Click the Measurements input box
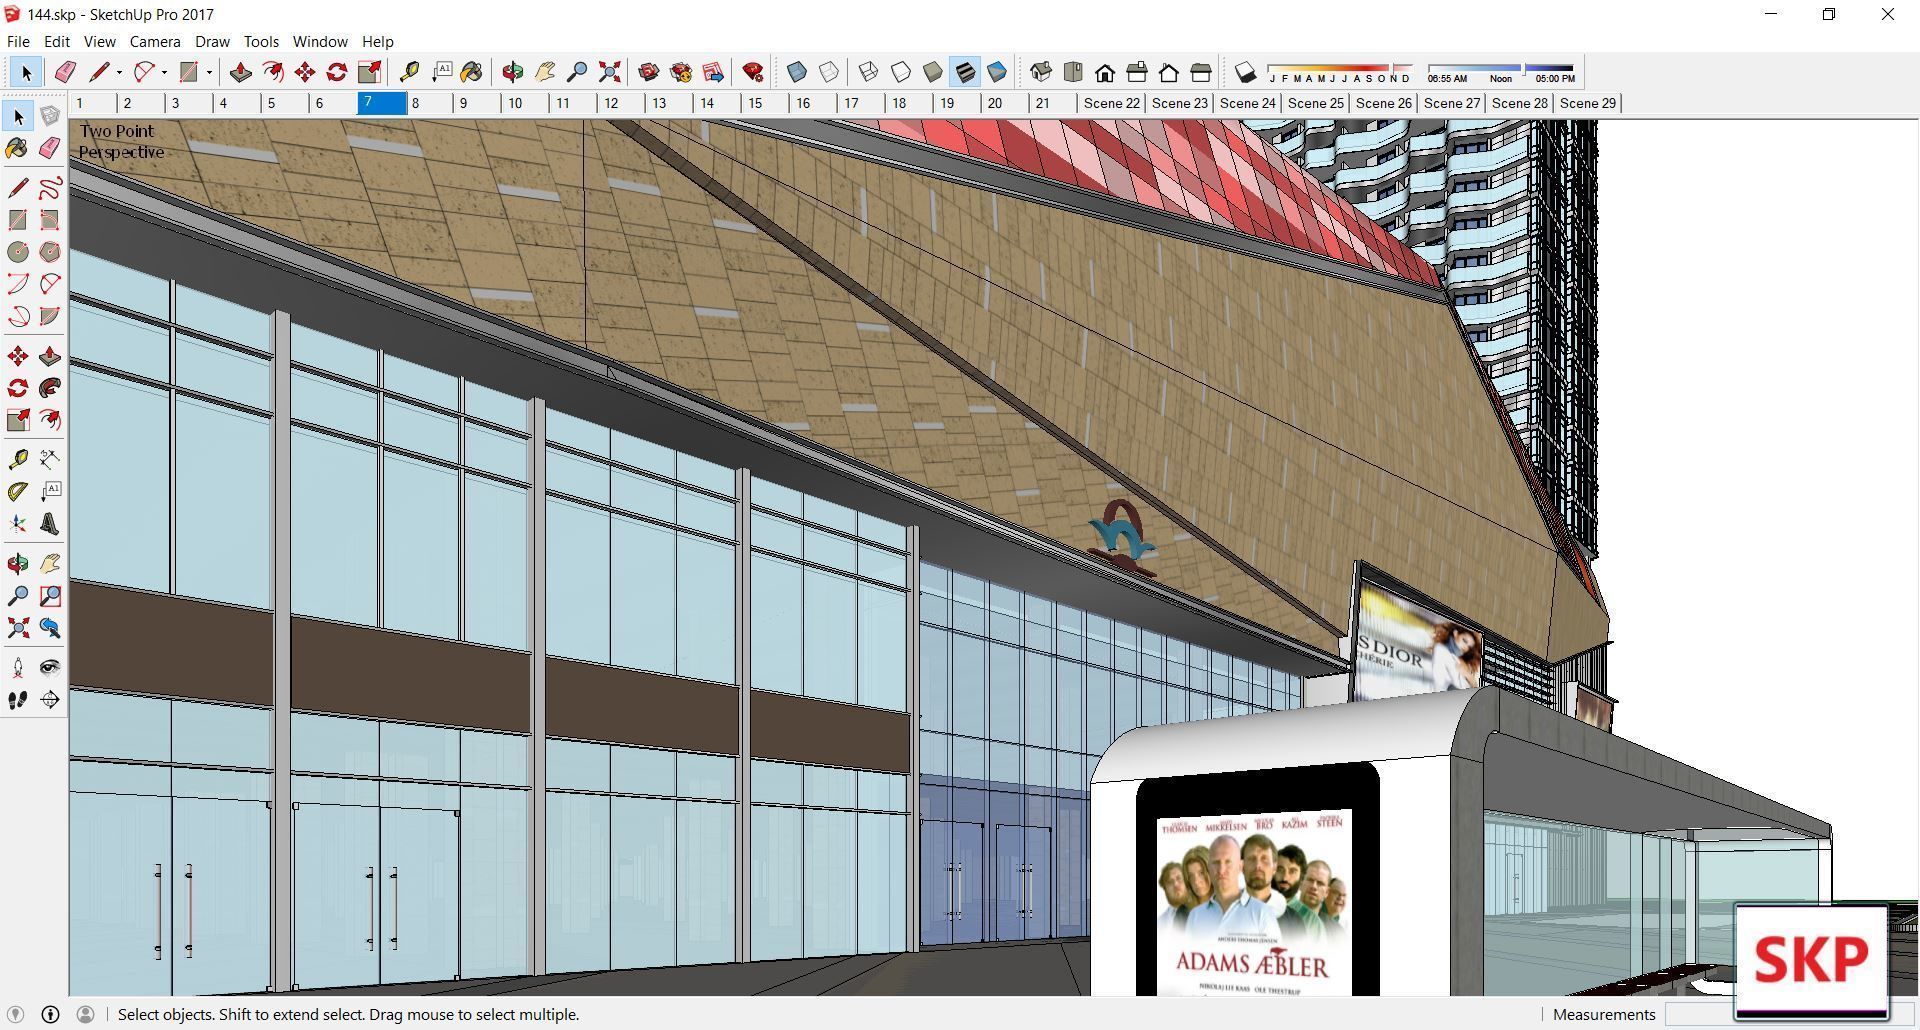The height and width of the screenshot is (1030, 1920). pos(1790,1014)
